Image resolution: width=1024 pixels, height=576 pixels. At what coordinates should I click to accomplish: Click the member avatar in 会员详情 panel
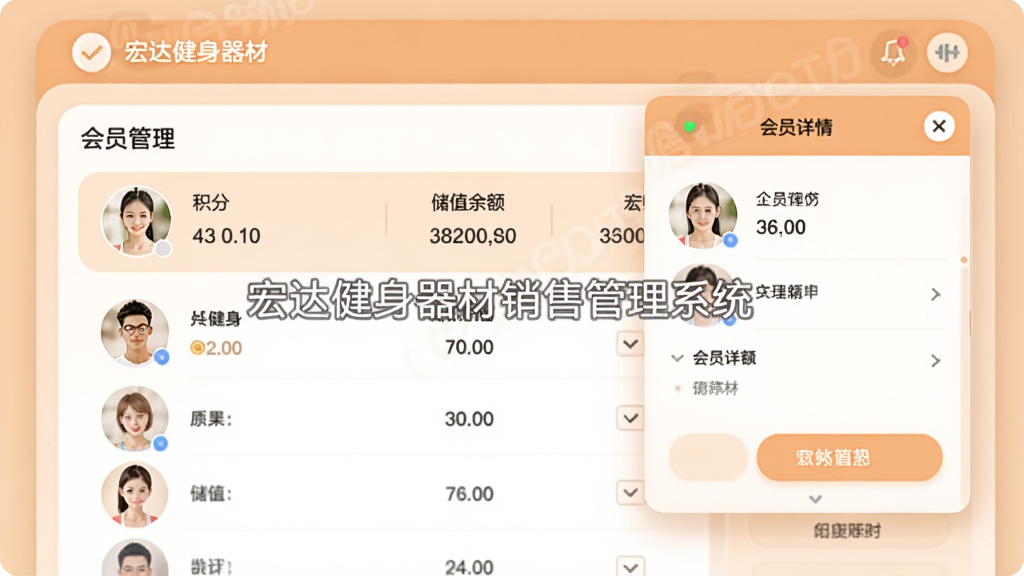703,215
